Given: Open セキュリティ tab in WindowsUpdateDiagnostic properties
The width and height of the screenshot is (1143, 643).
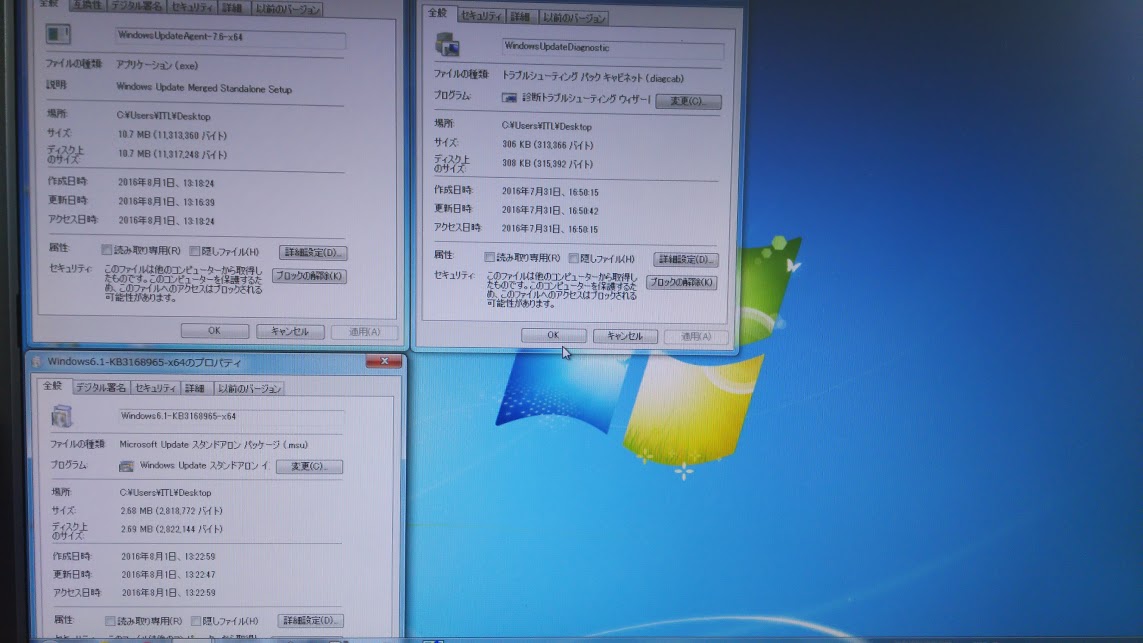Looking at the screenshot, I should (x=481, y=16).
